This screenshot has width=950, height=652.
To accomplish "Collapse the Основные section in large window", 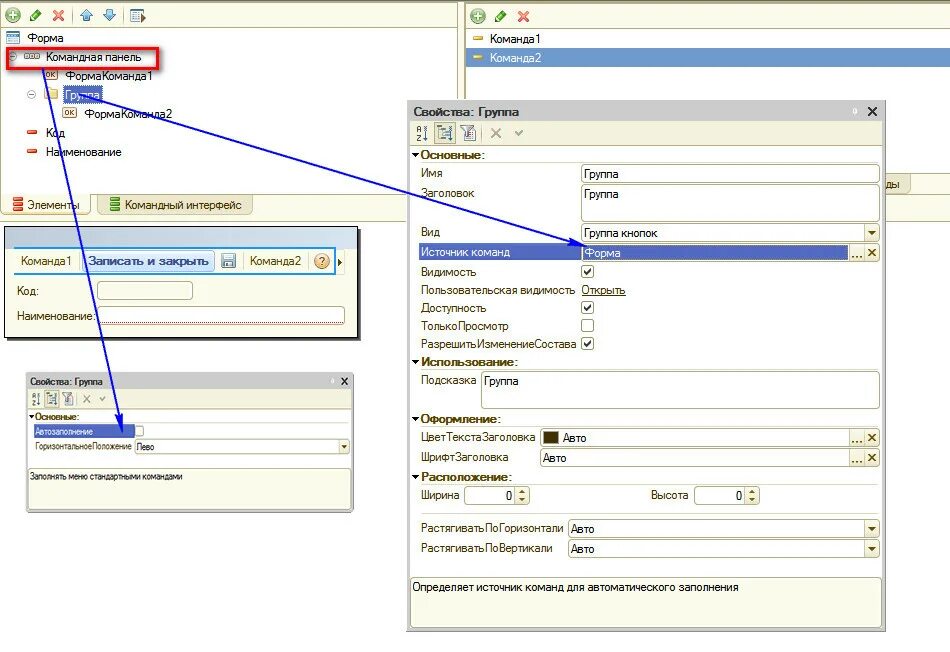I will click(x=416, y=155).
